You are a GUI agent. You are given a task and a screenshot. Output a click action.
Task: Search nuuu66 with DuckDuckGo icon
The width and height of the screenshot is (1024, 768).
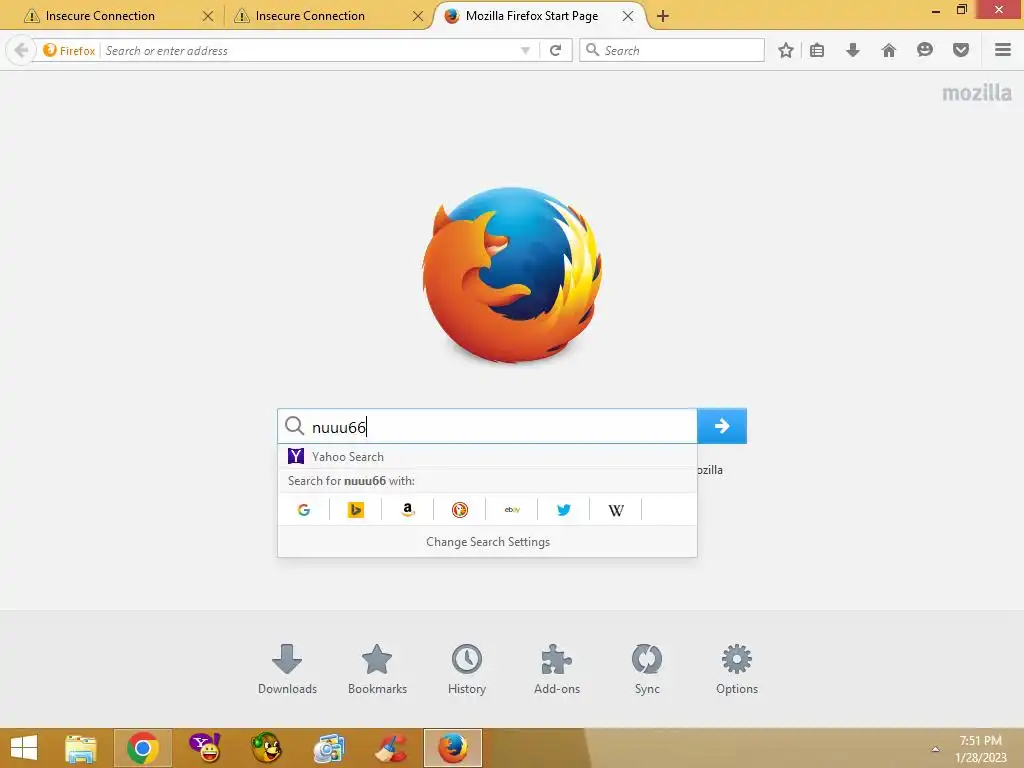pos(460,509)
